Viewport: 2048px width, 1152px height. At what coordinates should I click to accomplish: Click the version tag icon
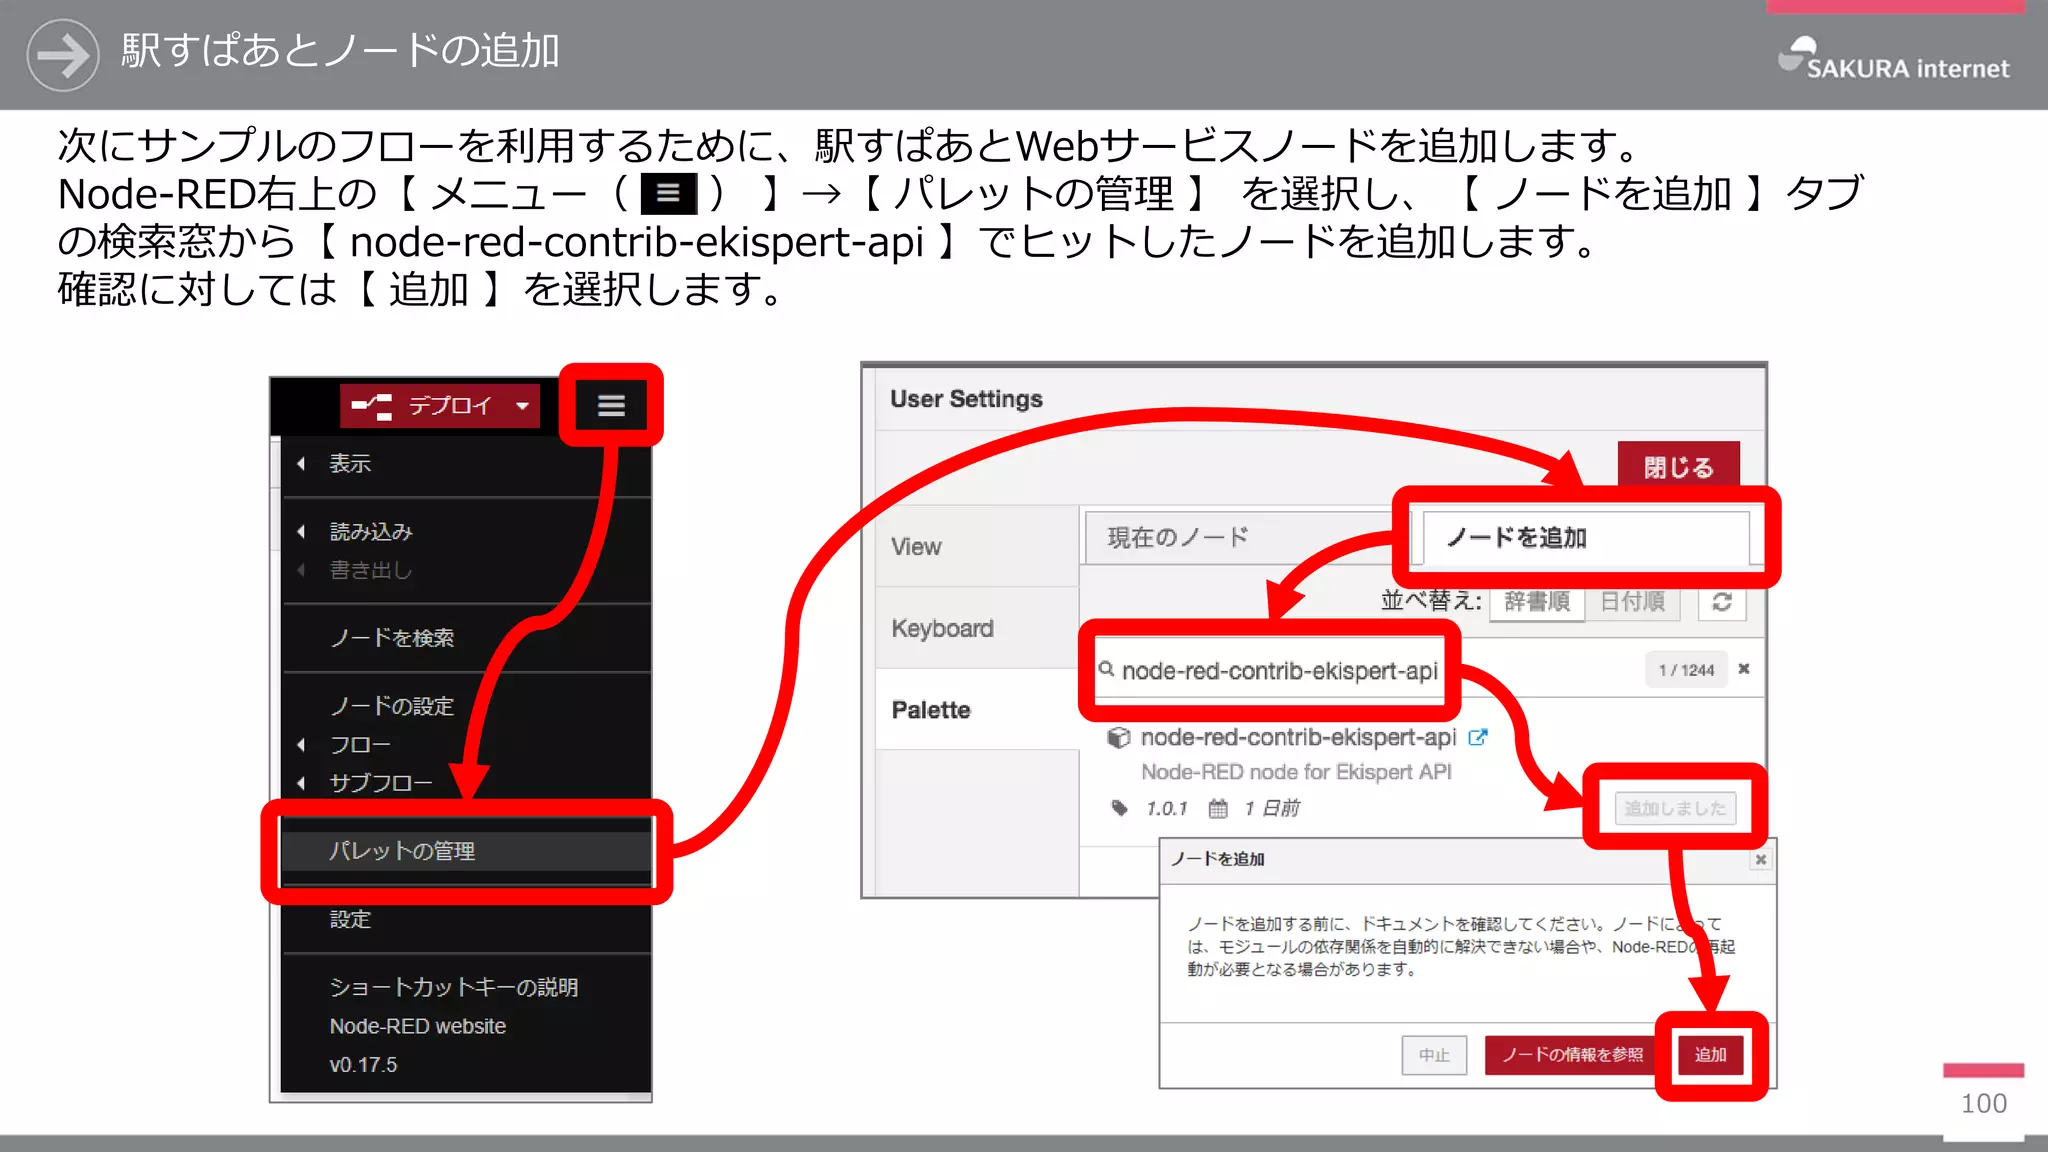[x=1120, y=808]
